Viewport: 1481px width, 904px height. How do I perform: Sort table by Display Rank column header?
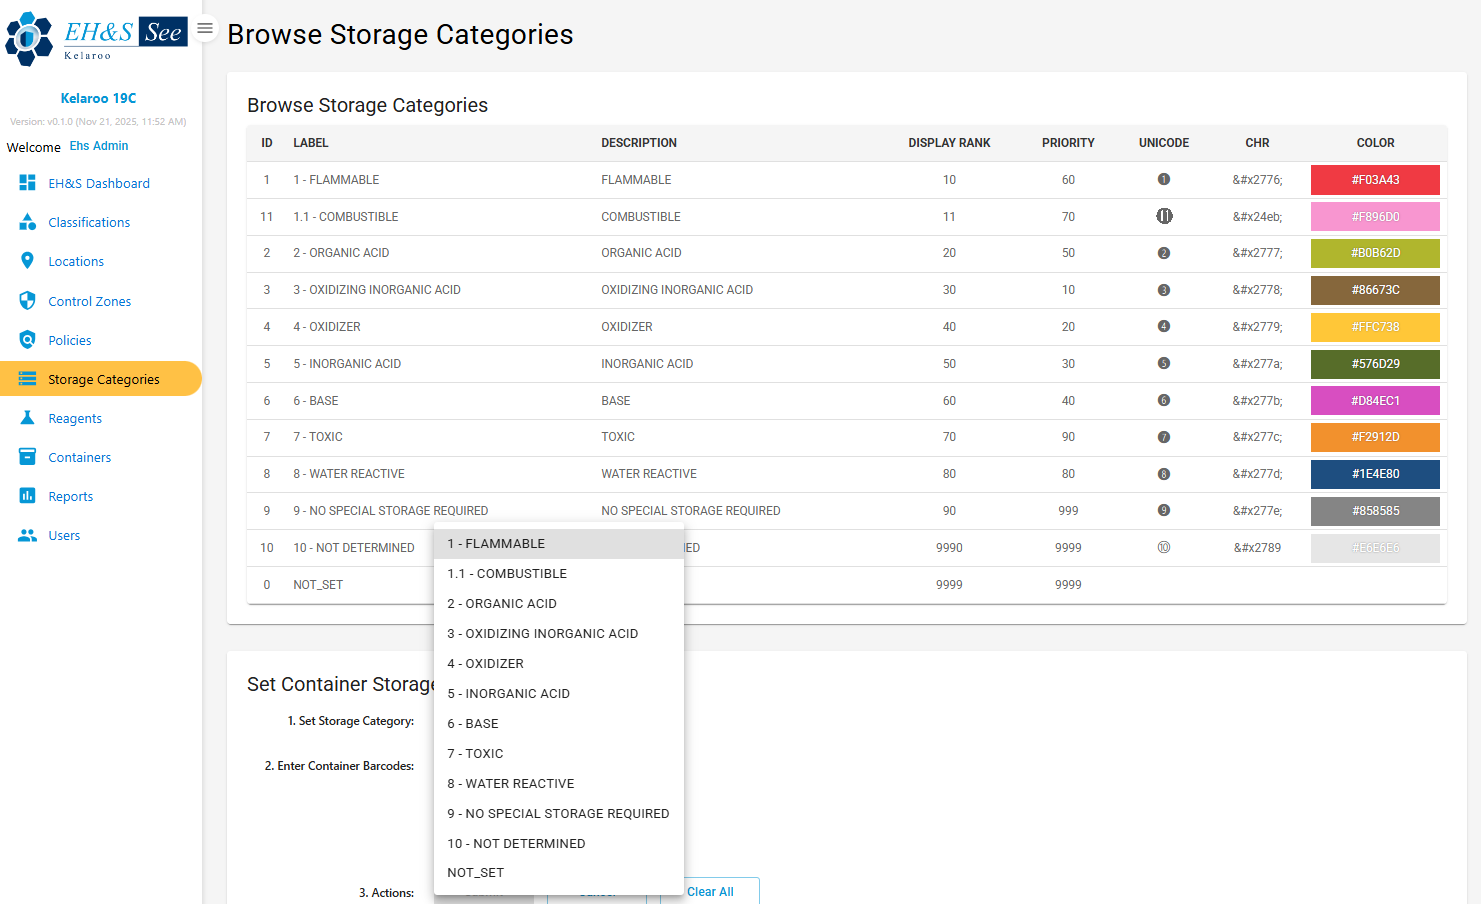948,143
